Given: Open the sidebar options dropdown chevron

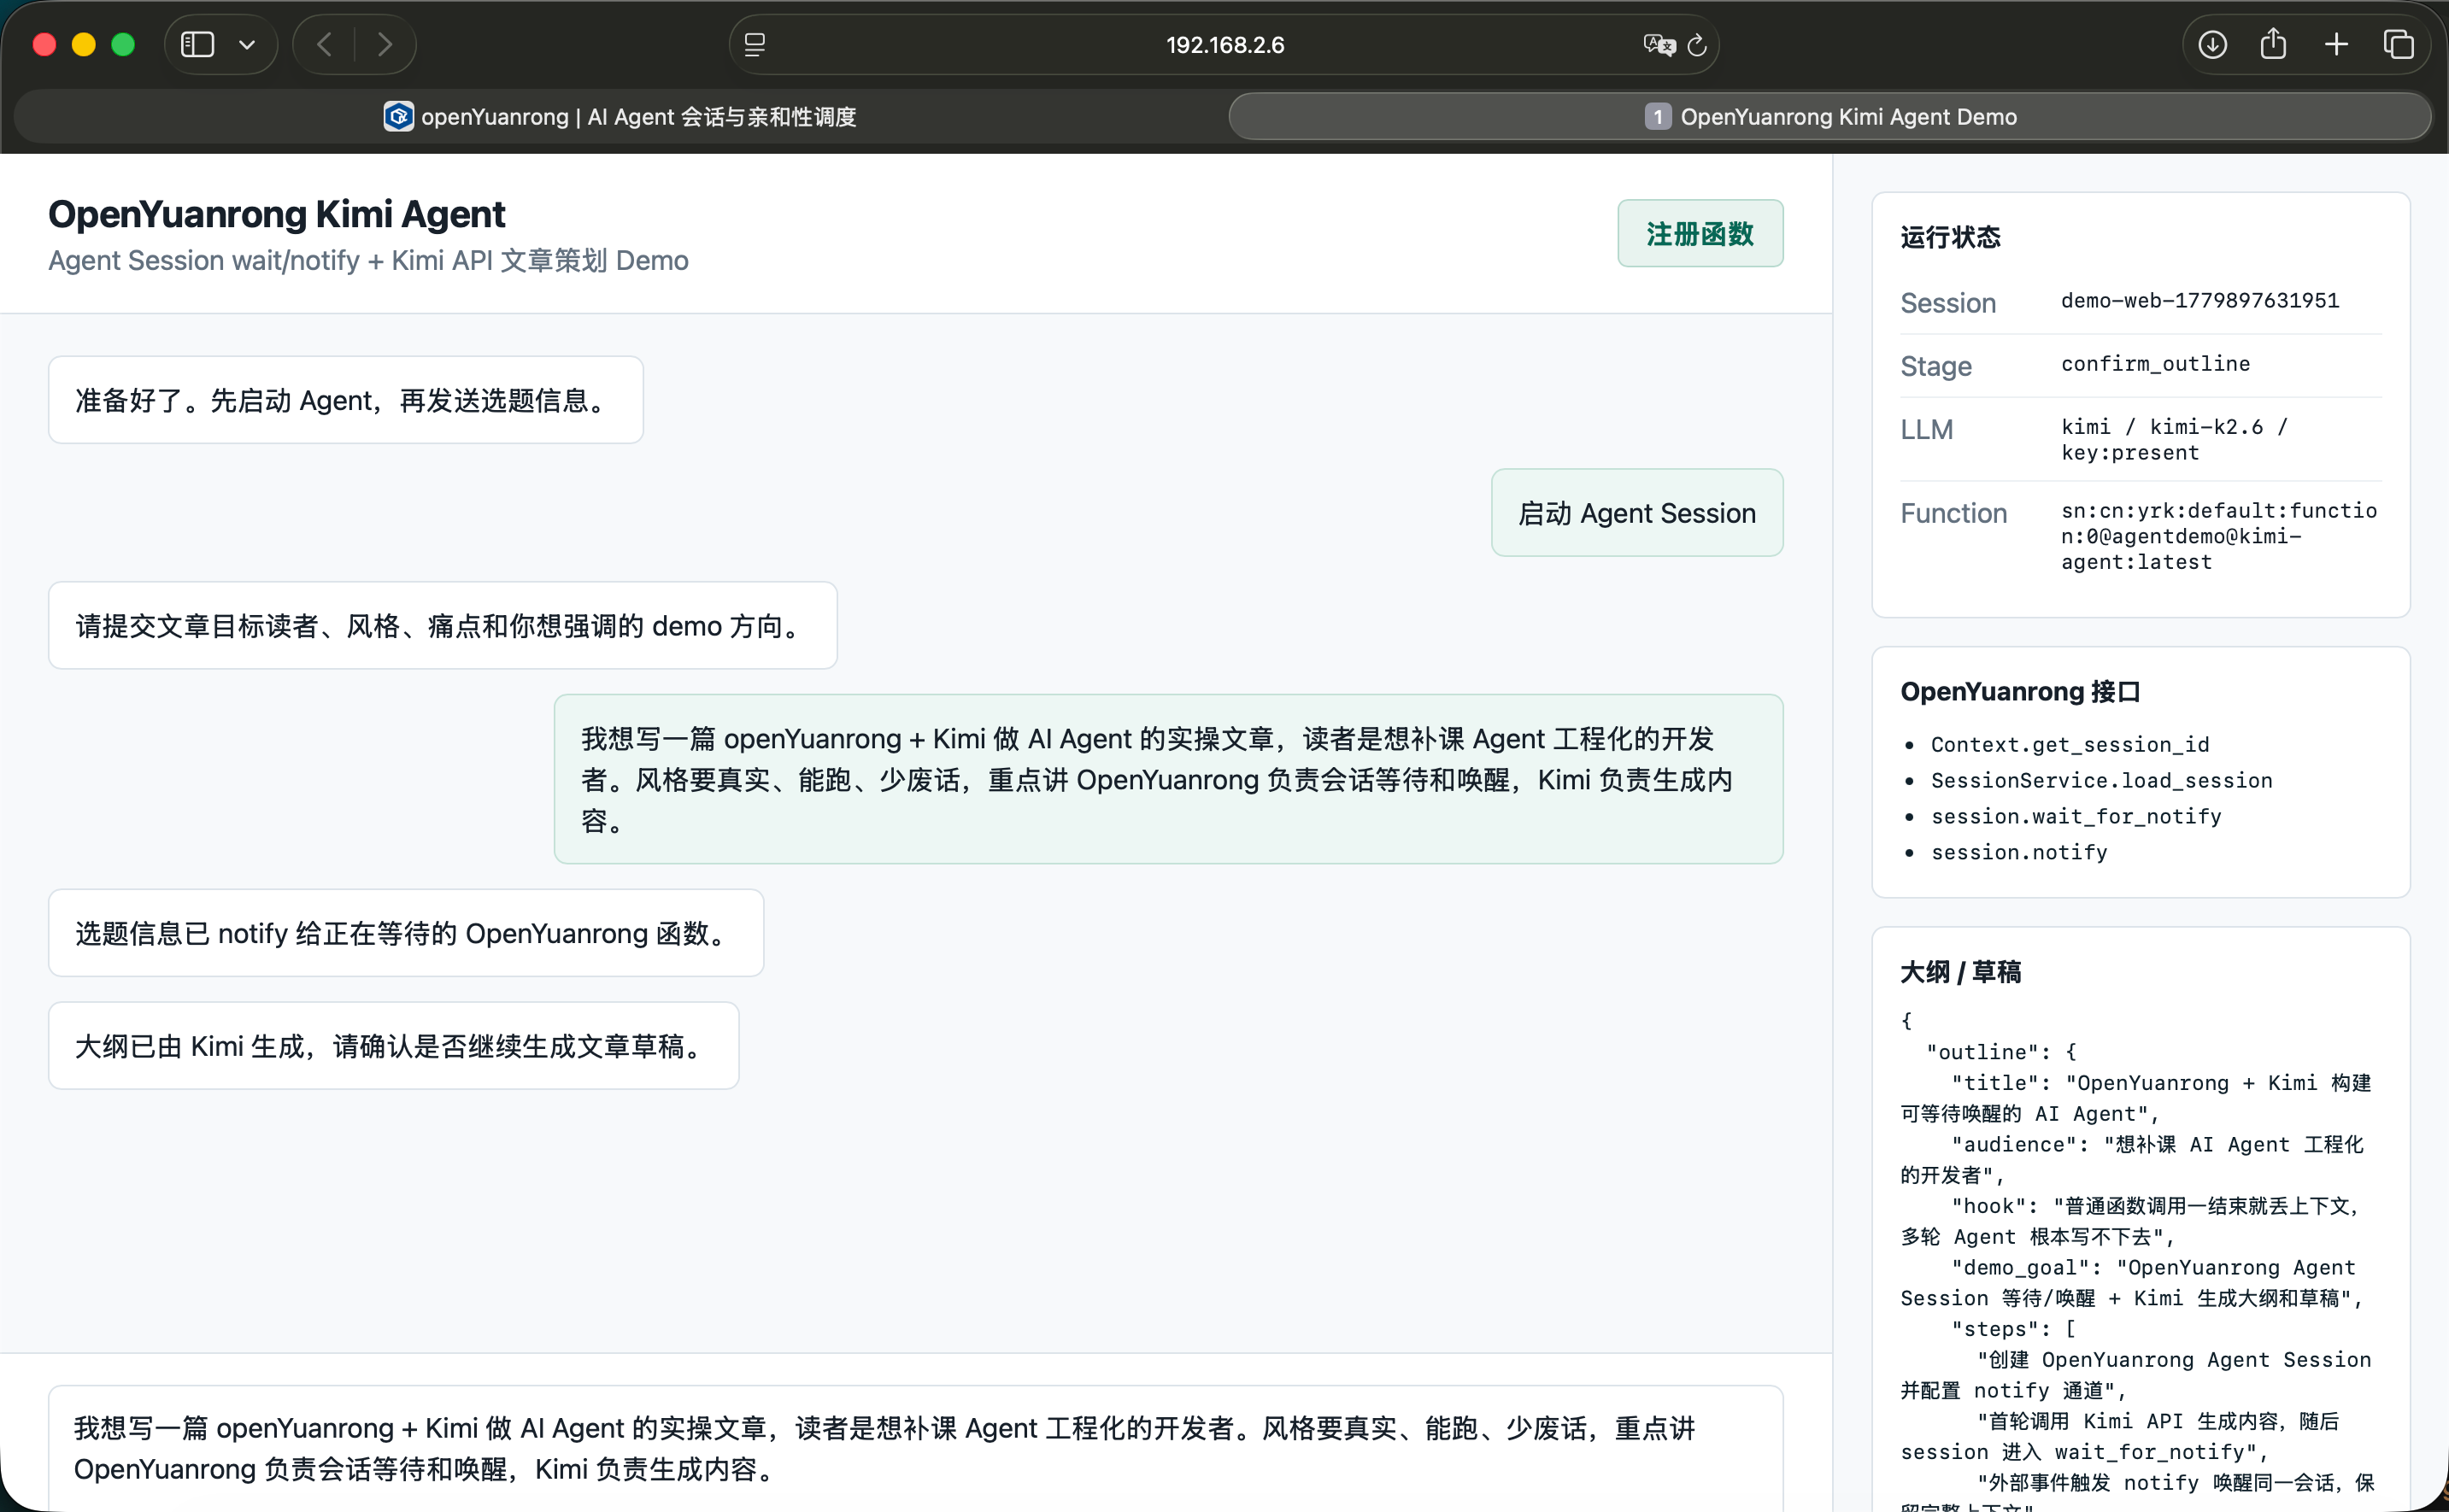Looking at the screenshot, I should point(247,44).
